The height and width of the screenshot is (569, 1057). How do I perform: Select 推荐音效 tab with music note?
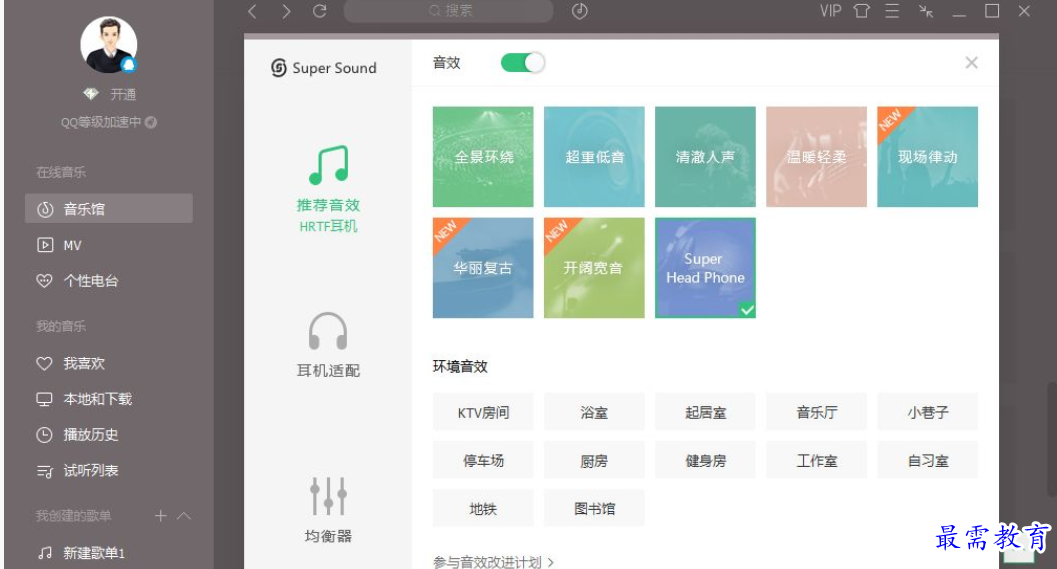[x=328, y=189]
